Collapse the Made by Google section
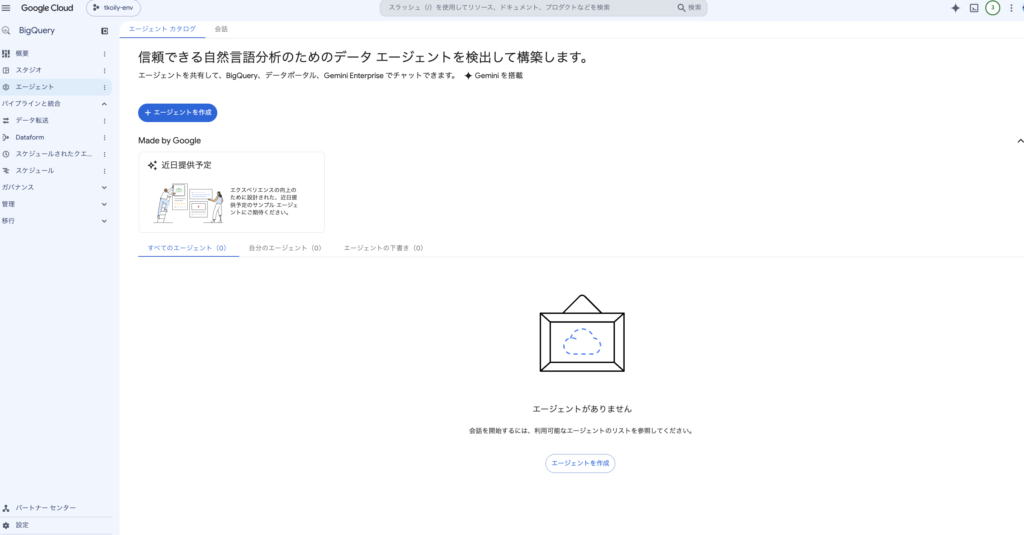1024x535 pixels. 1019,141
